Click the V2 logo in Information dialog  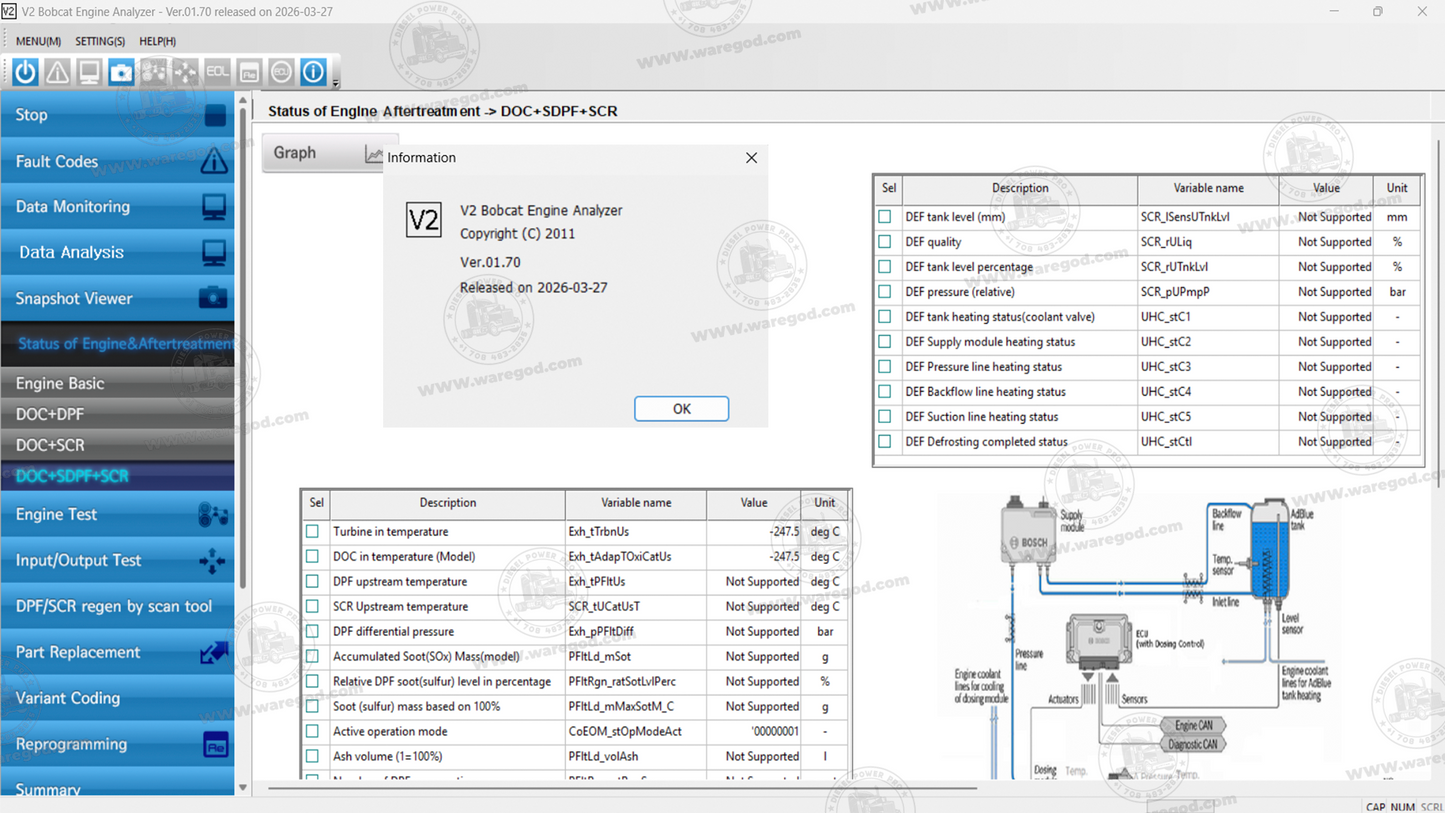click(x=423, y=220)
